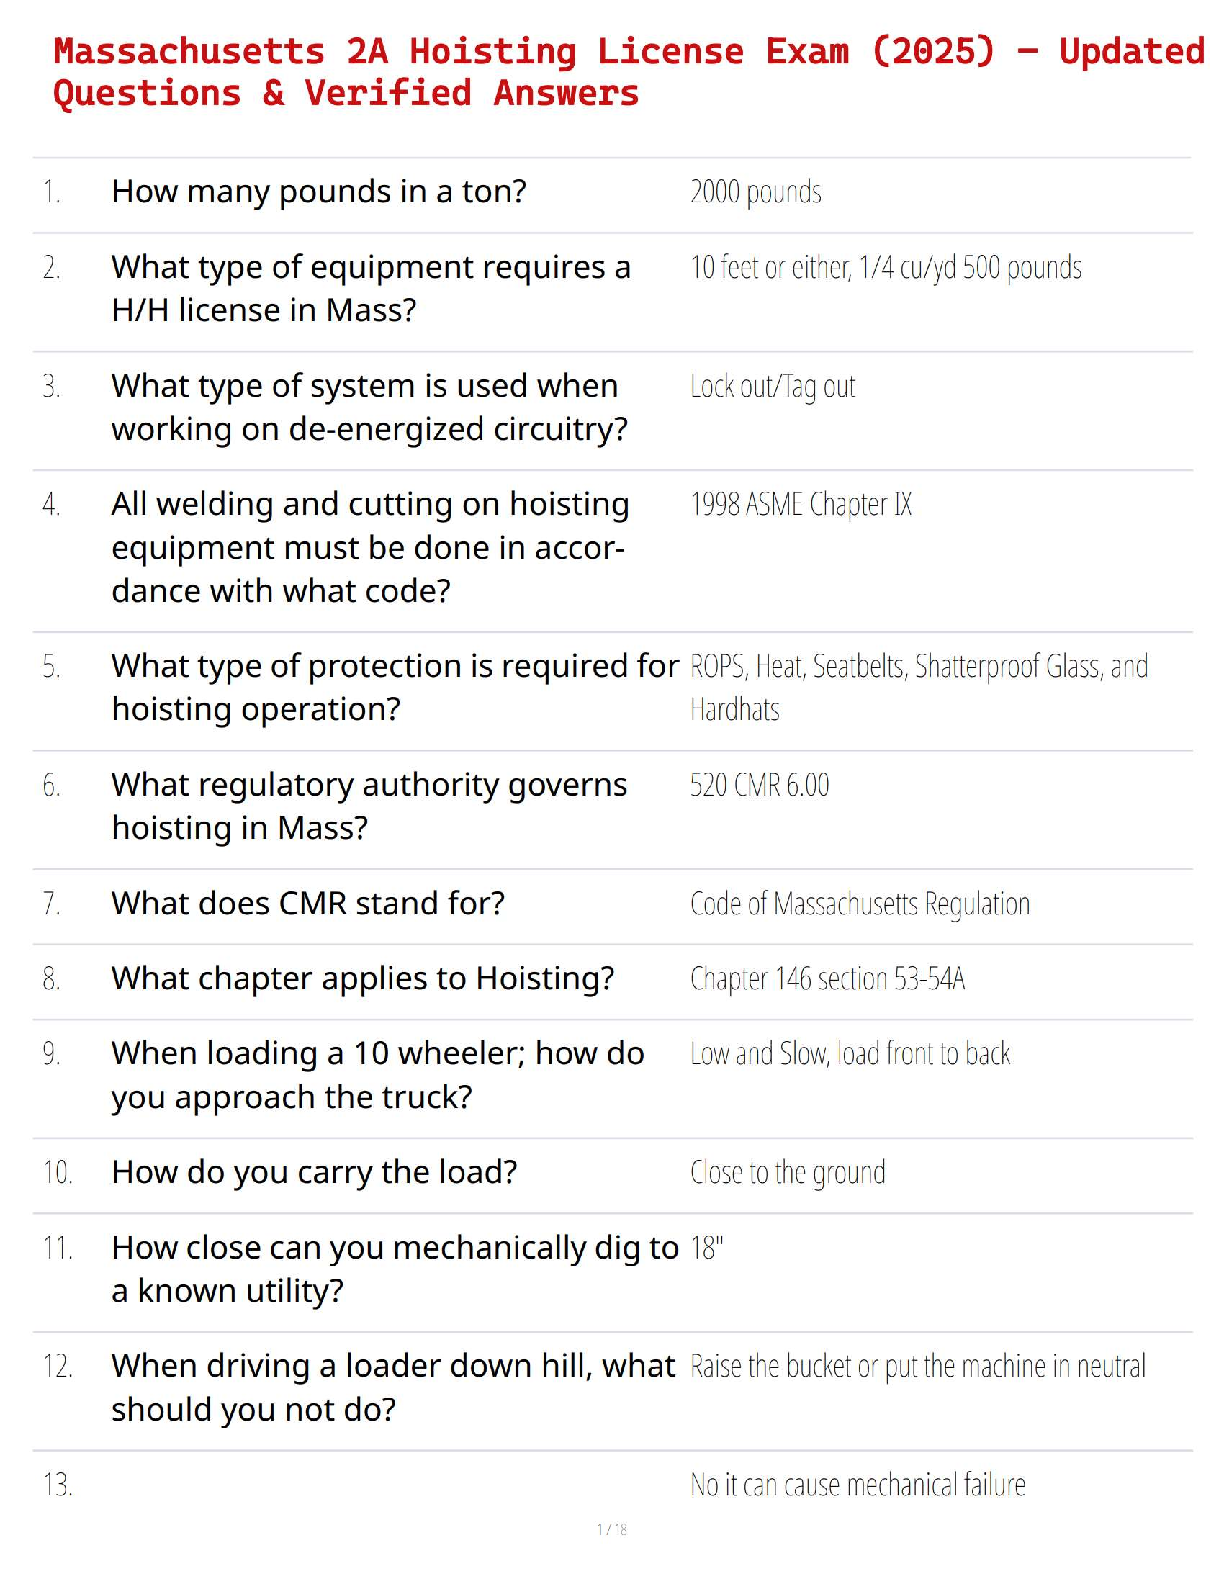Click the answer "Code of Massachusetts Regulation"

click(x=859, y=904)
